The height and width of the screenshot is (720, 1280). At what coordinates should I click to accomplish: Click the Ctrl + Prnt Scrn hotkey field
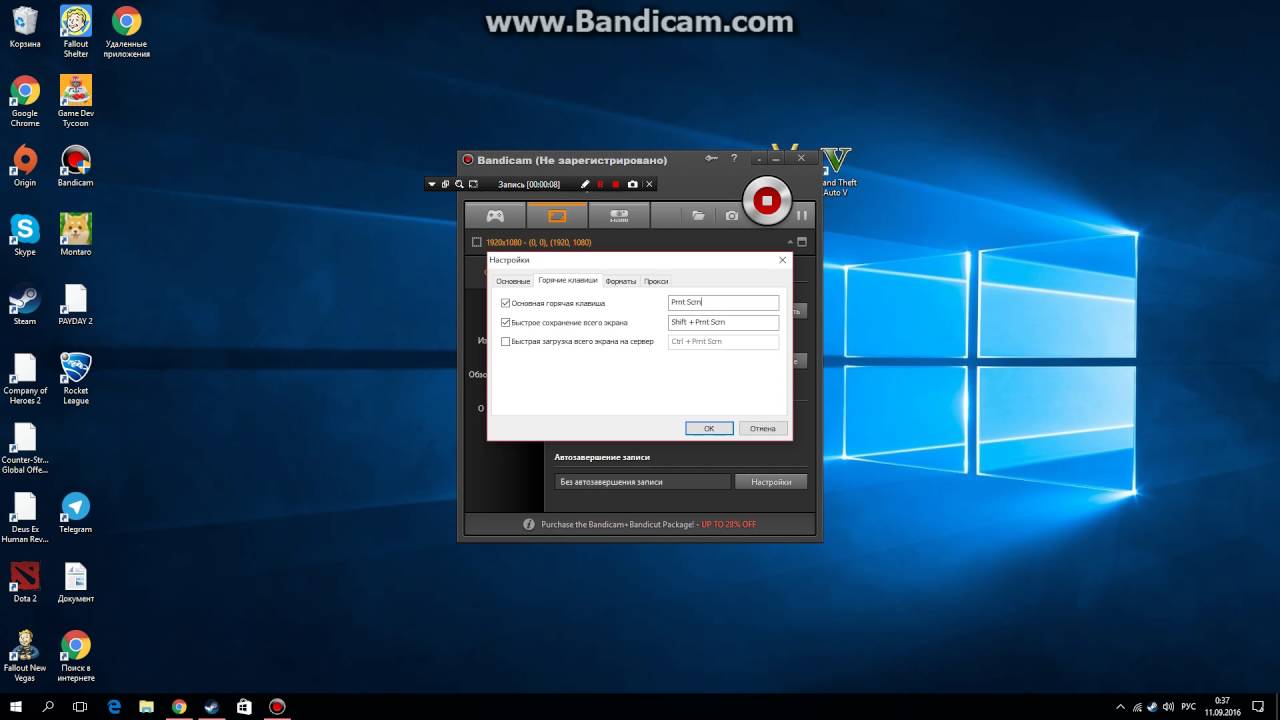pos(723,341)
